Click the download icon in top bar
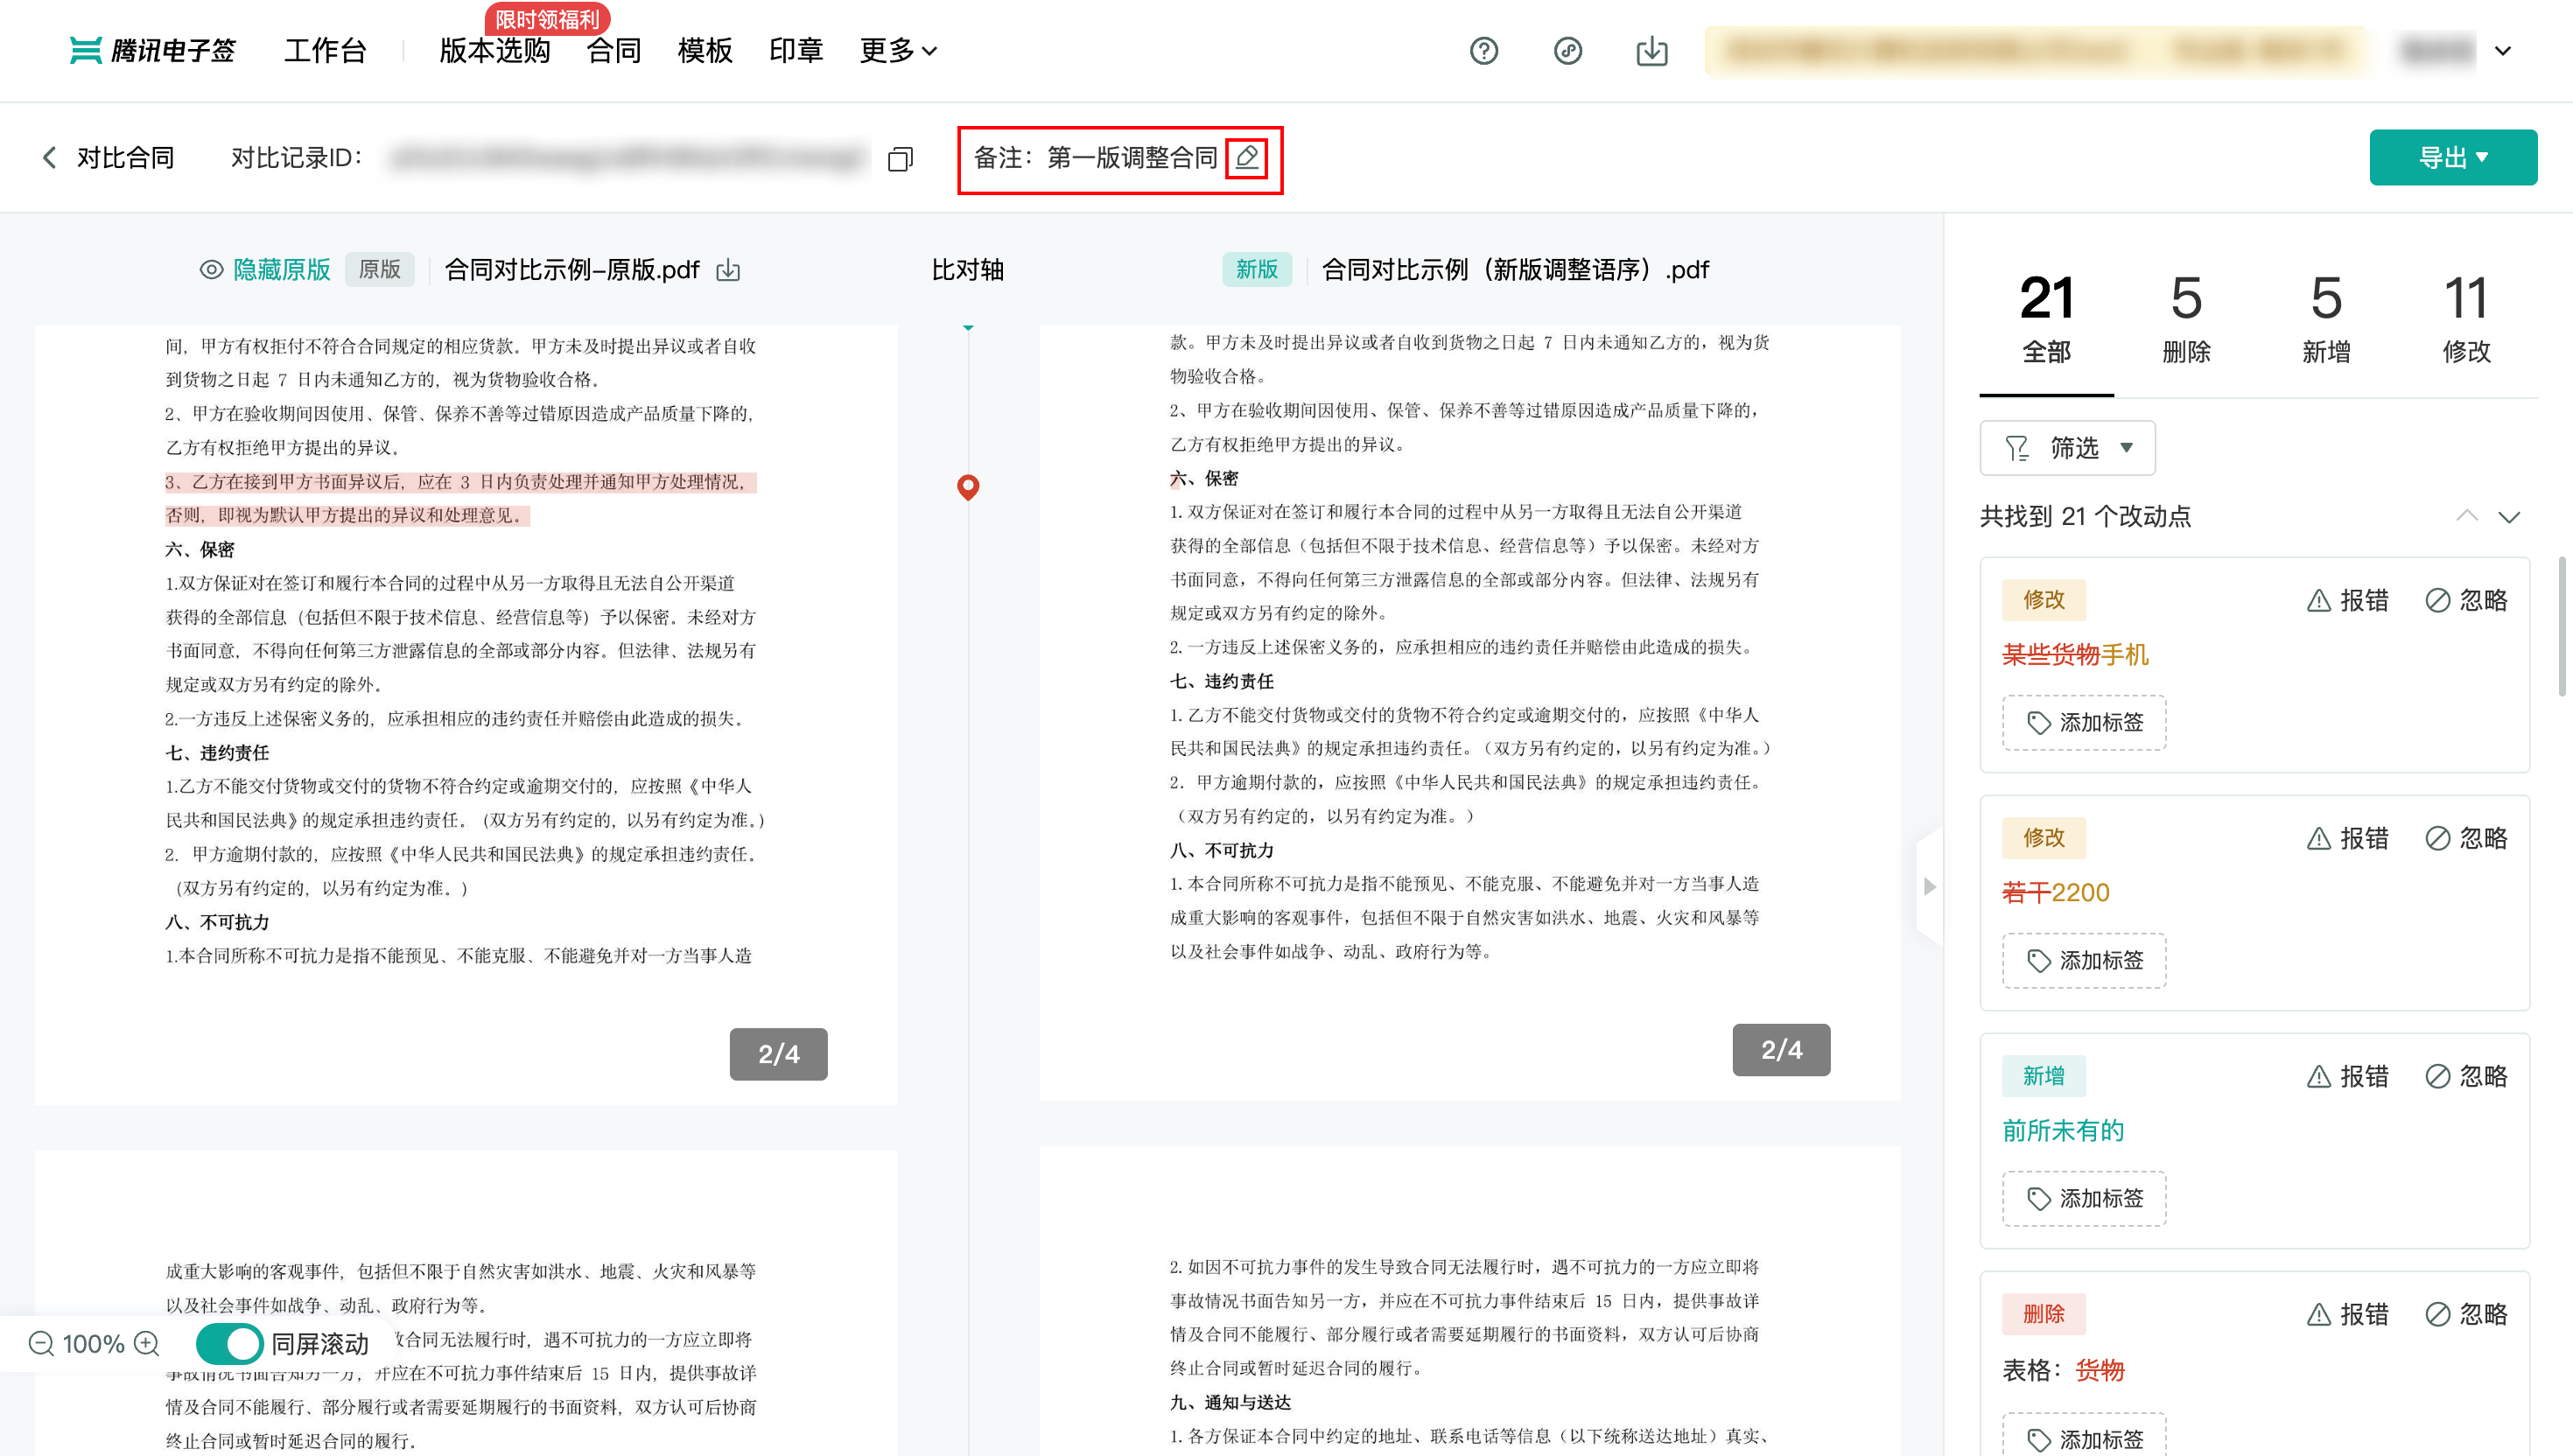The width and height of the screenshot is (2573, 1456). click(1651, 51)
